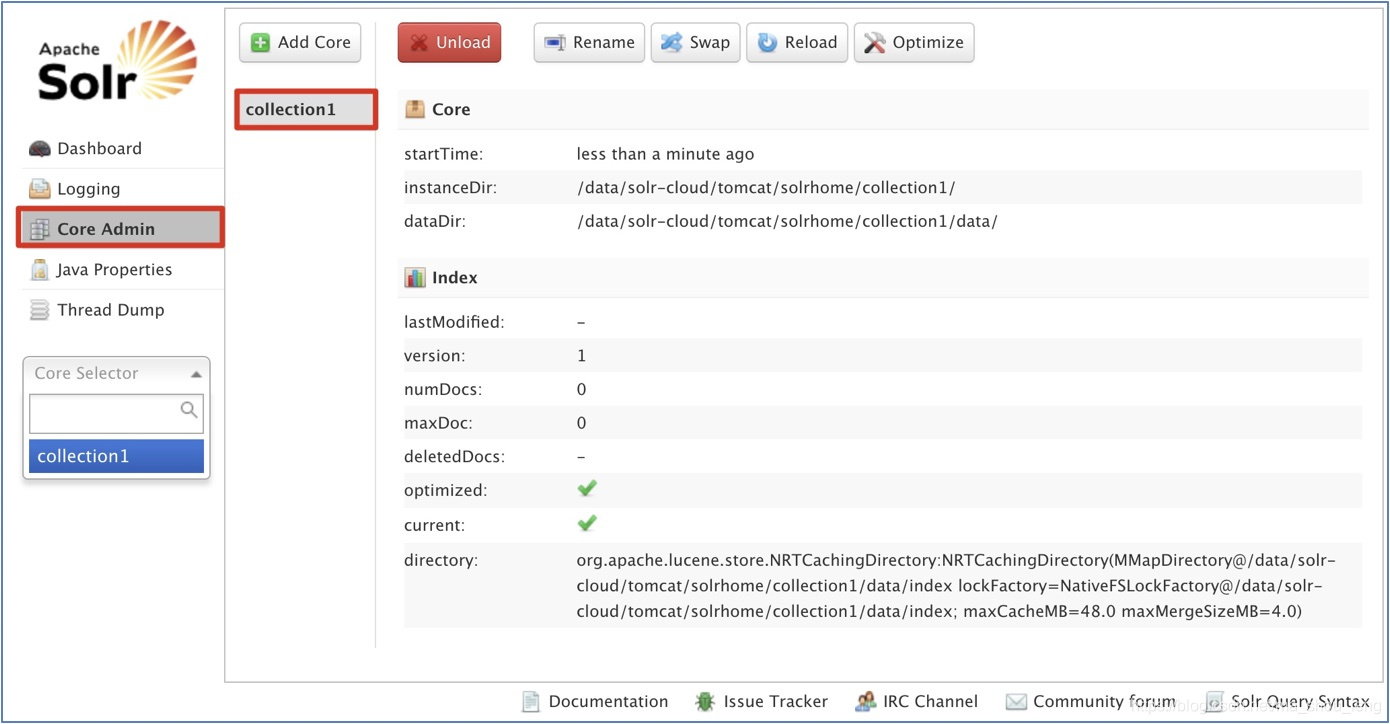Click the Community forum envelope icon
Viewport: 1390px width, 724px height.
click(1016, 702)
